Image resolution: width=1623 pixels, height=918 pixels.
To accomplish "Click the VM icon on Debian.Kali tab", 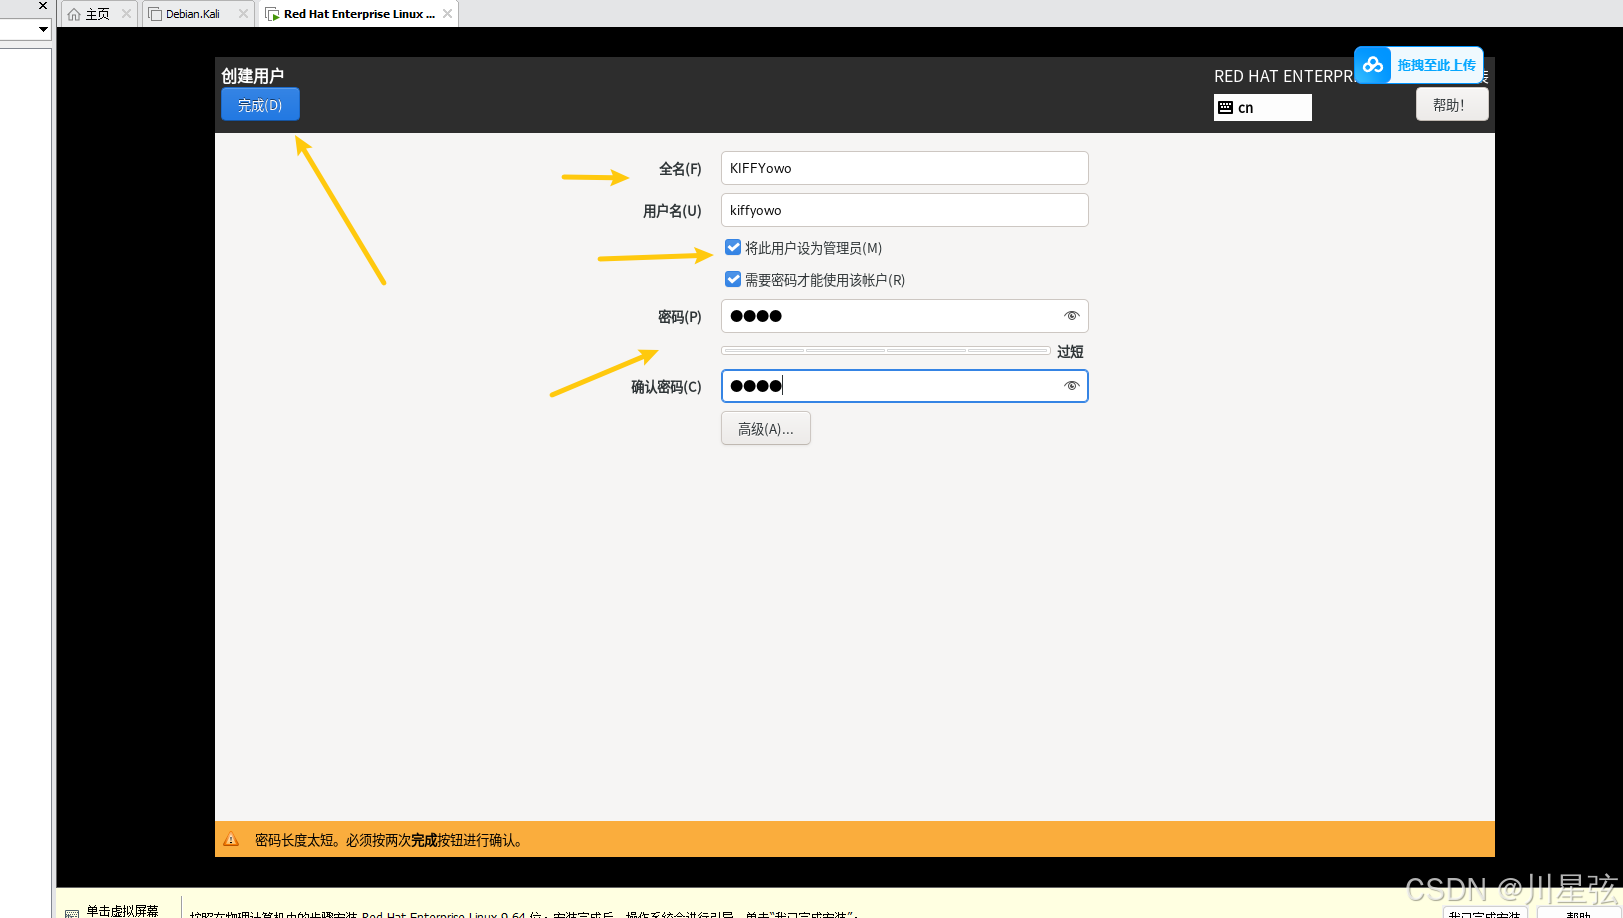I will (x=155, y=14).
